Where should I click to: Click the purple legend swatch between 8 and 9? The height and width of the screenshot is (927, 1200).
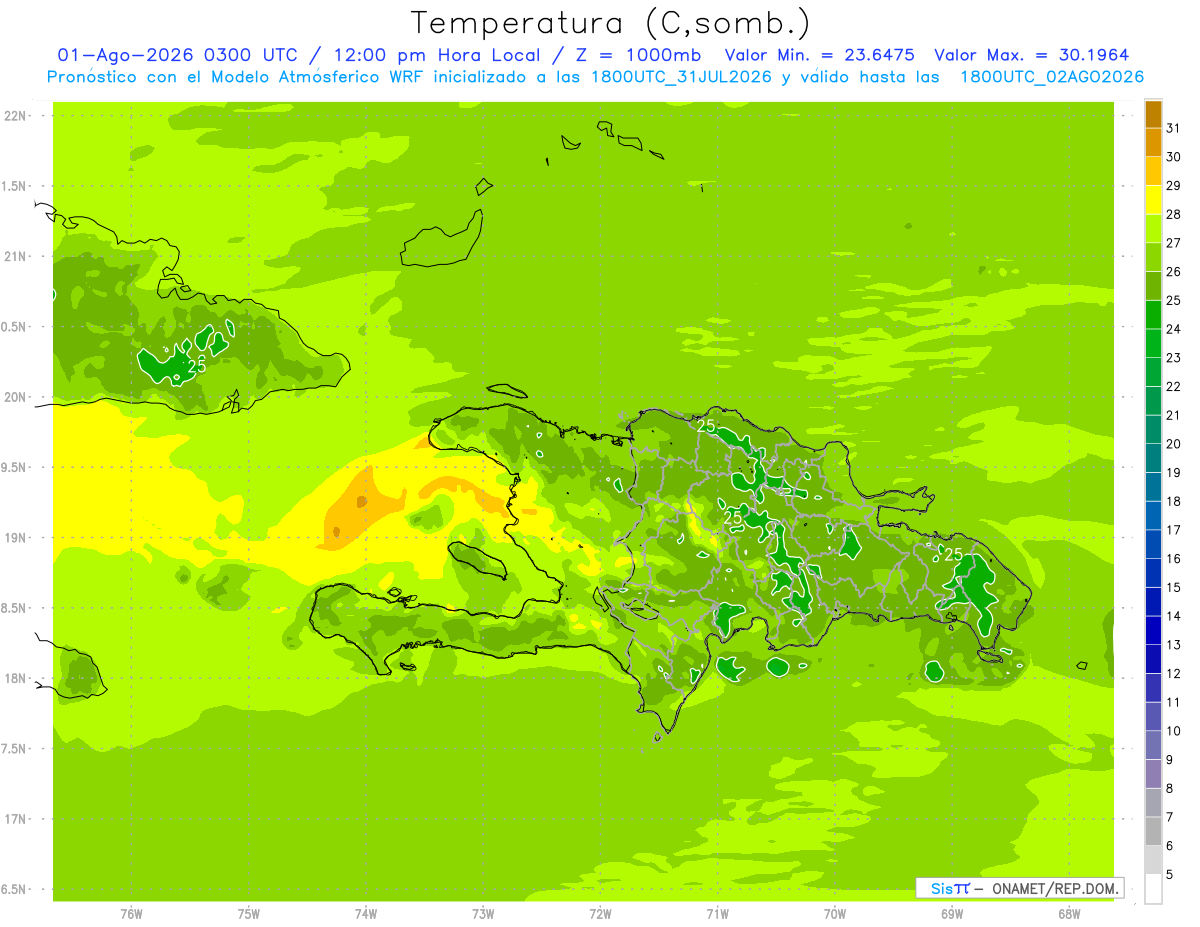pos(1153,774)
